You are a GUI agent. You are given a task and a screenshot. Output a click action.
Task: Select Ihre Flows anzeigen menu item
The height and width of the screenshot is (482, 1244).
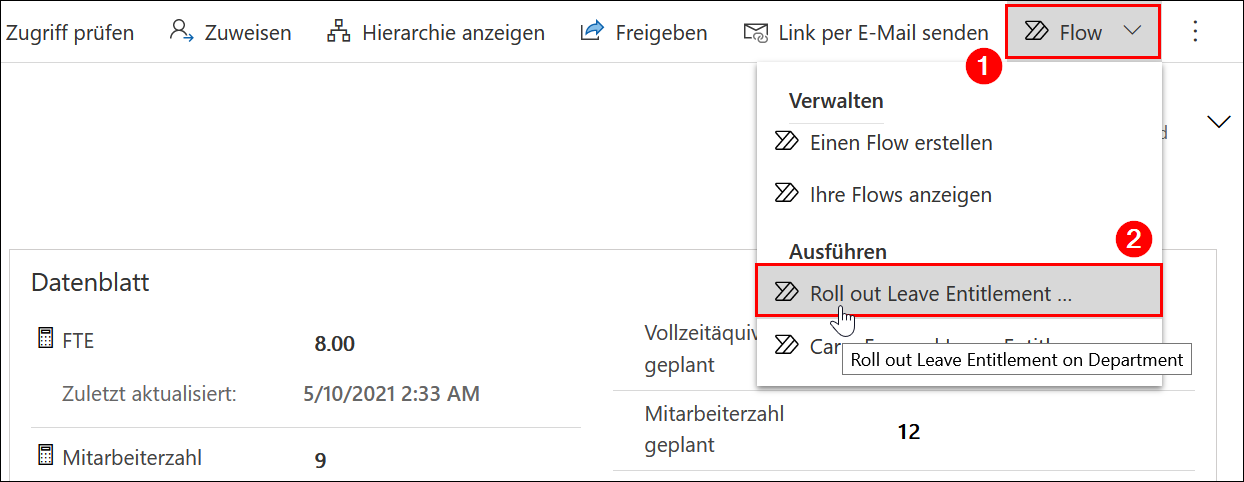point(900,194)
